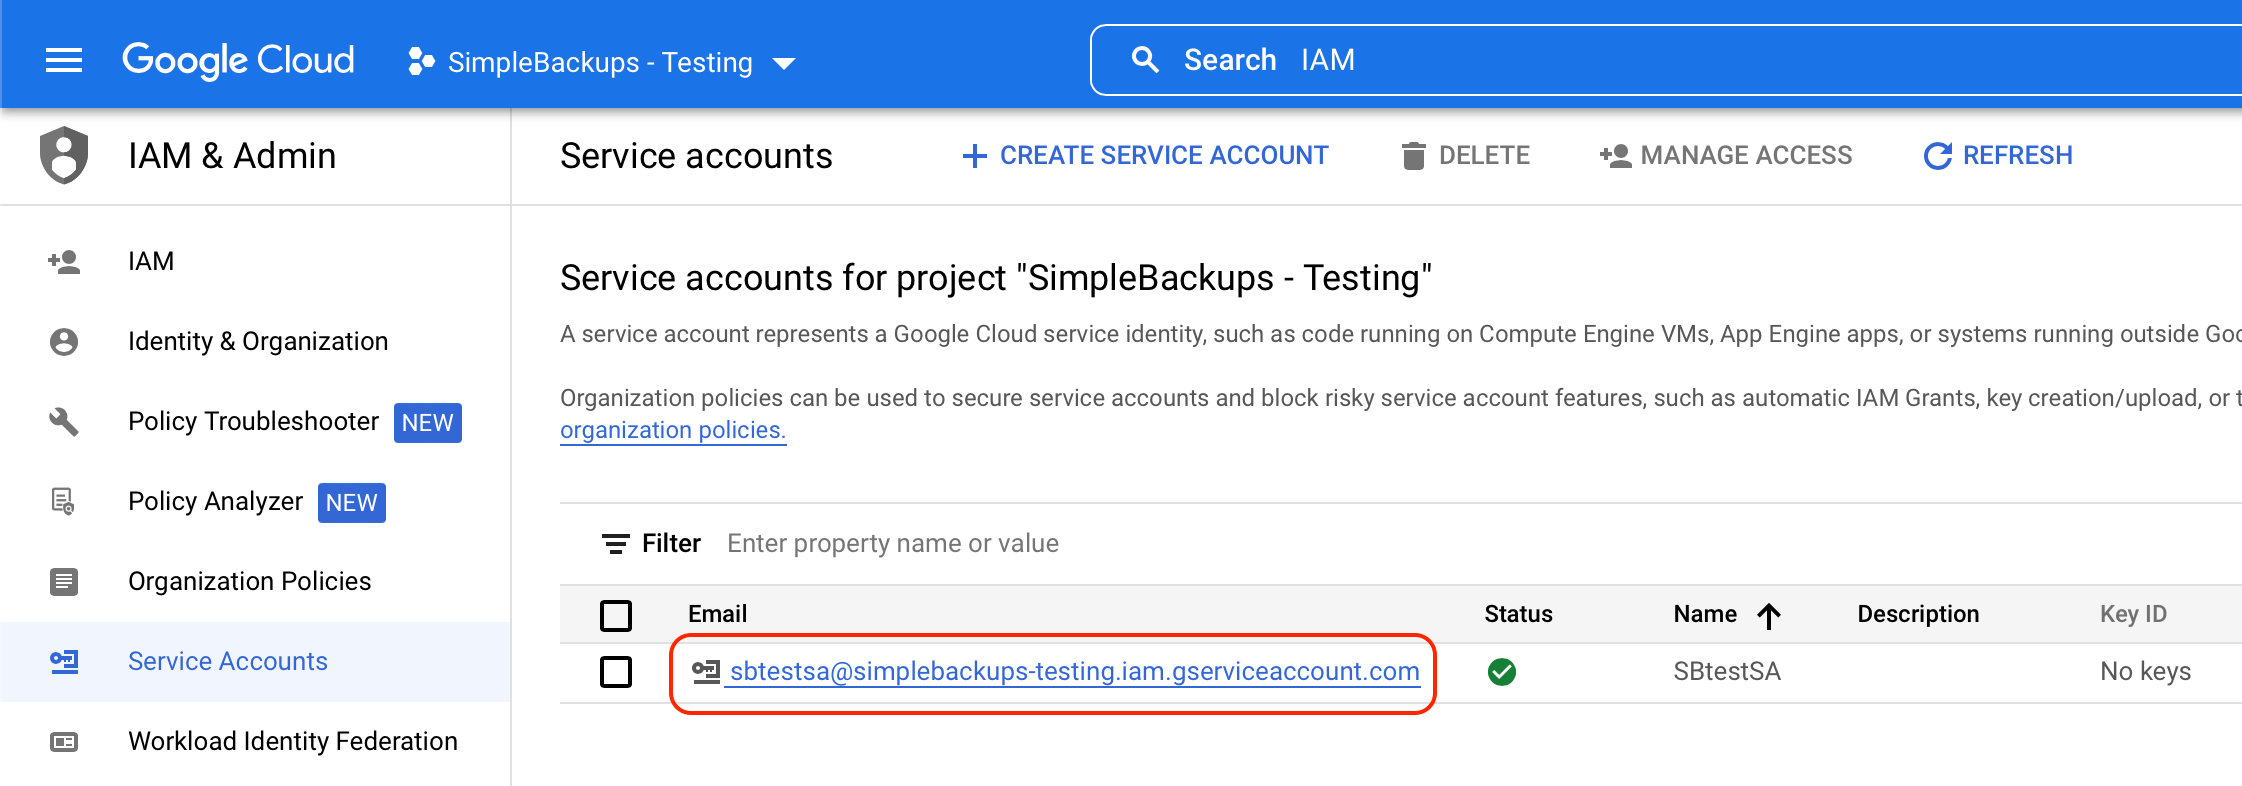Click the circular refresh arrow icon
The image size is (2242, 786).
point(1937,156)
